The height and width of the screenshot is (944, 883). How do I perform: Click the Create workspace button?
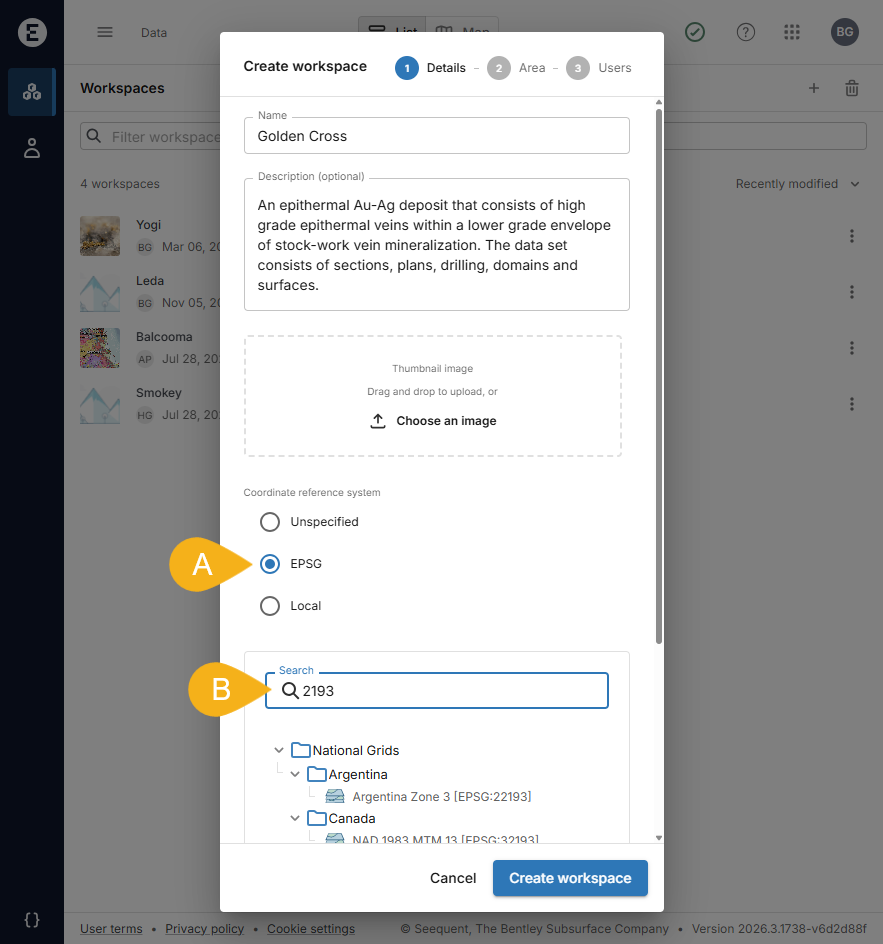[570, 878]
